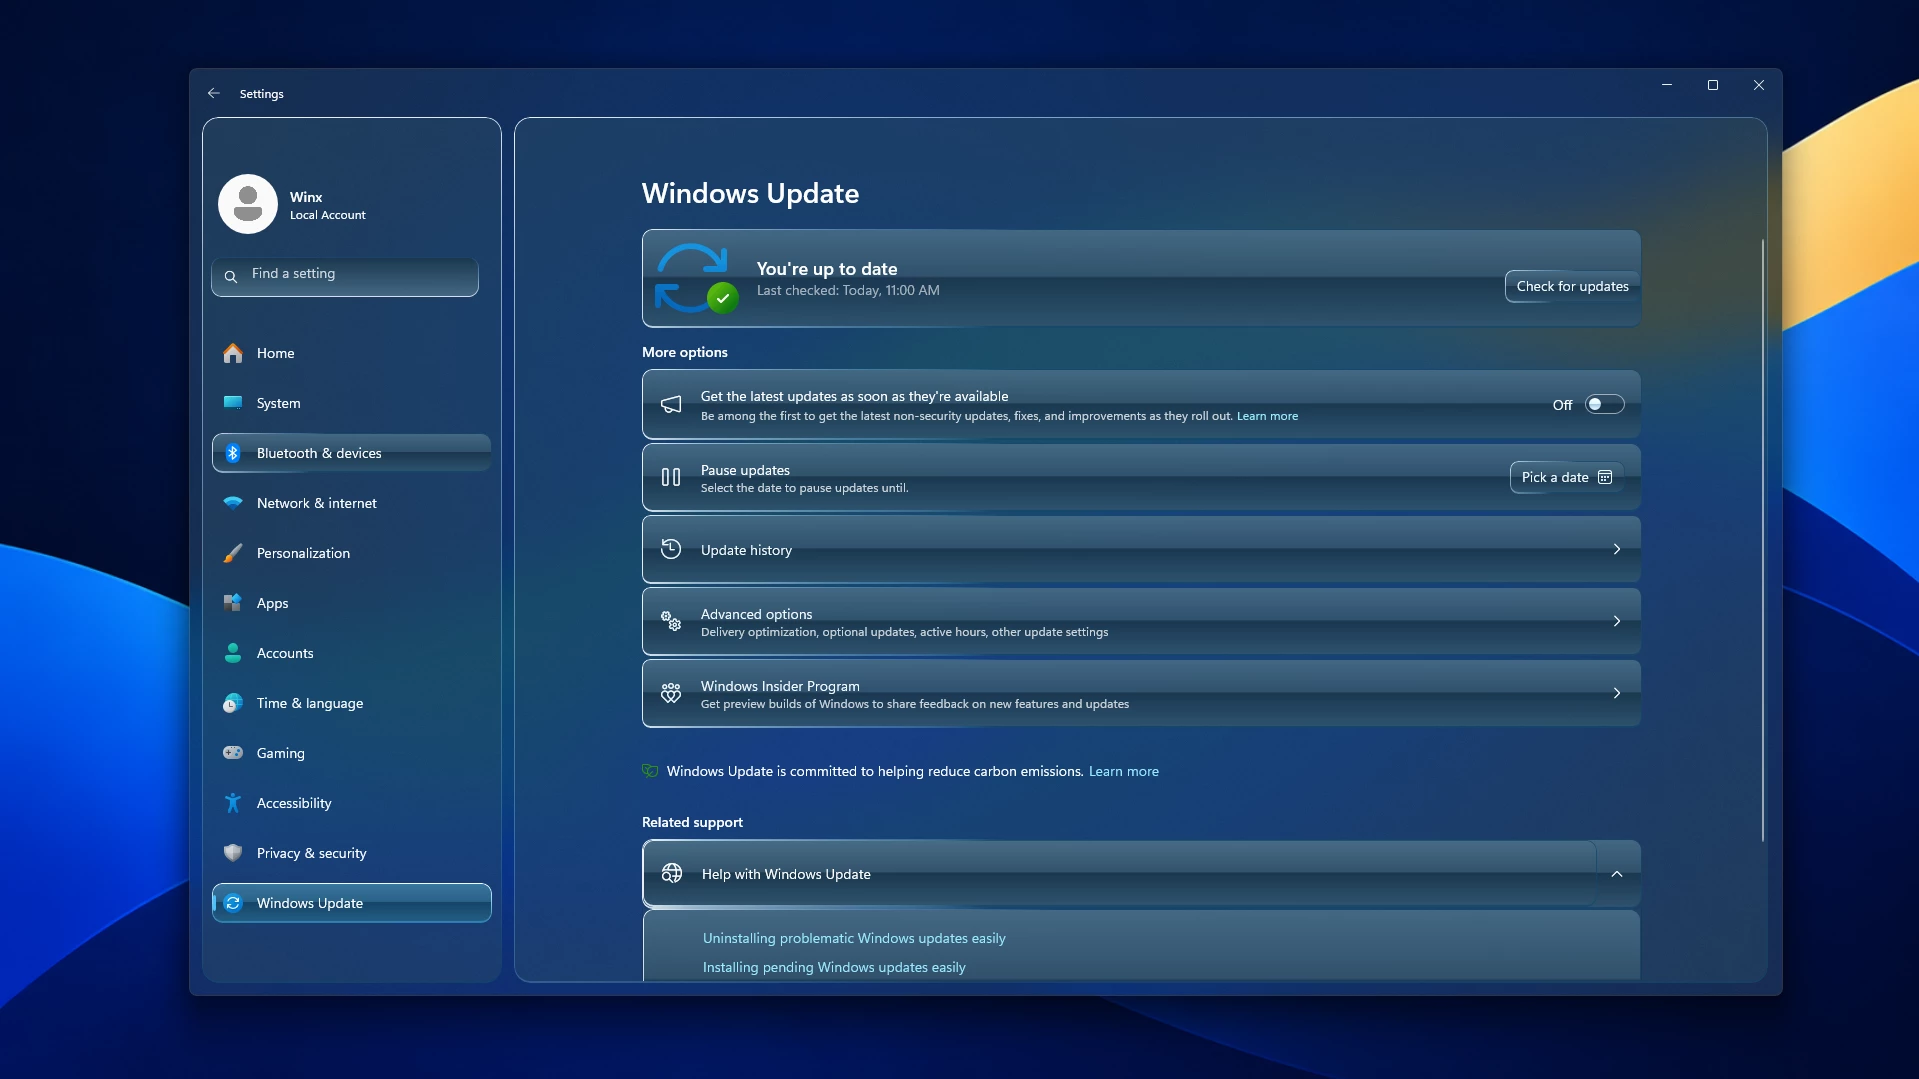Click the Privacy & security shield icon
Viewport: 1919px width, 1079px height.
click(x=233, y=853)
